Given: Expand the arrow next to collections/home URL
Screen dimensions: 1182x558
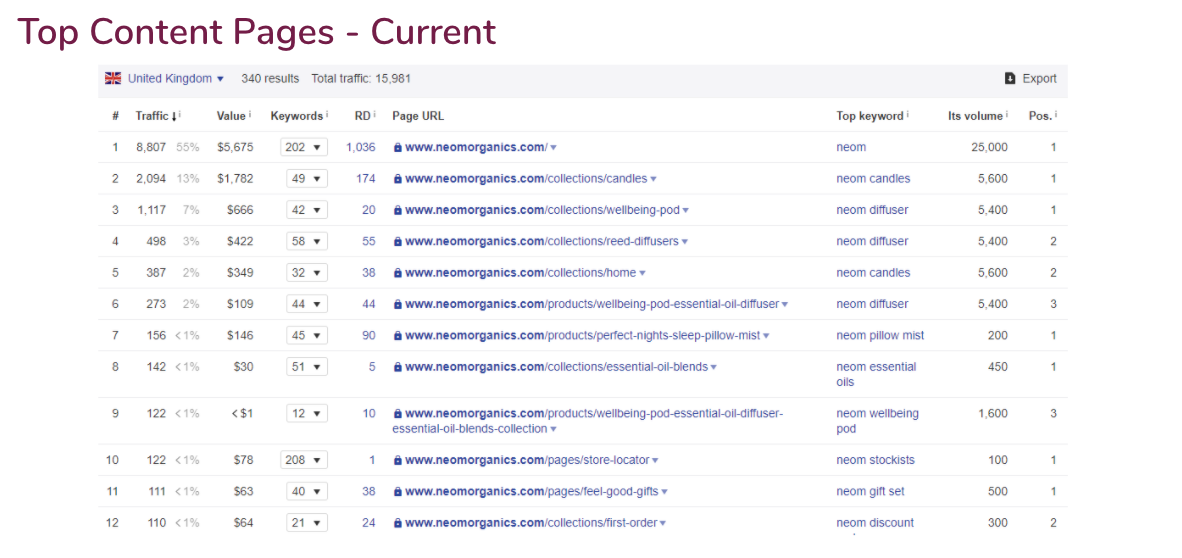Looking at the screenshot, I should tap(642, 274).
